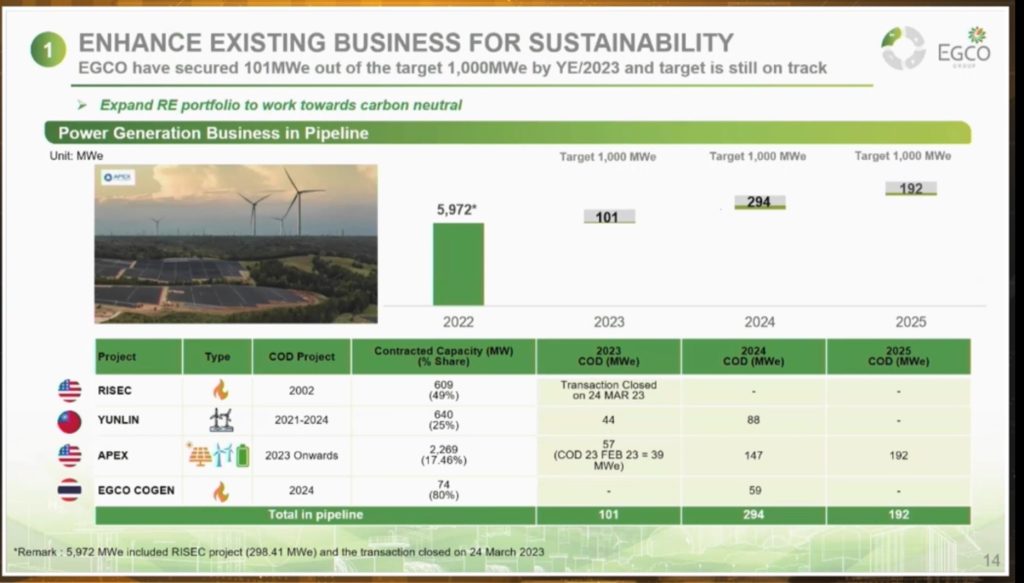
Task: Click the 2024 axis label
Action: click(760, 322)
